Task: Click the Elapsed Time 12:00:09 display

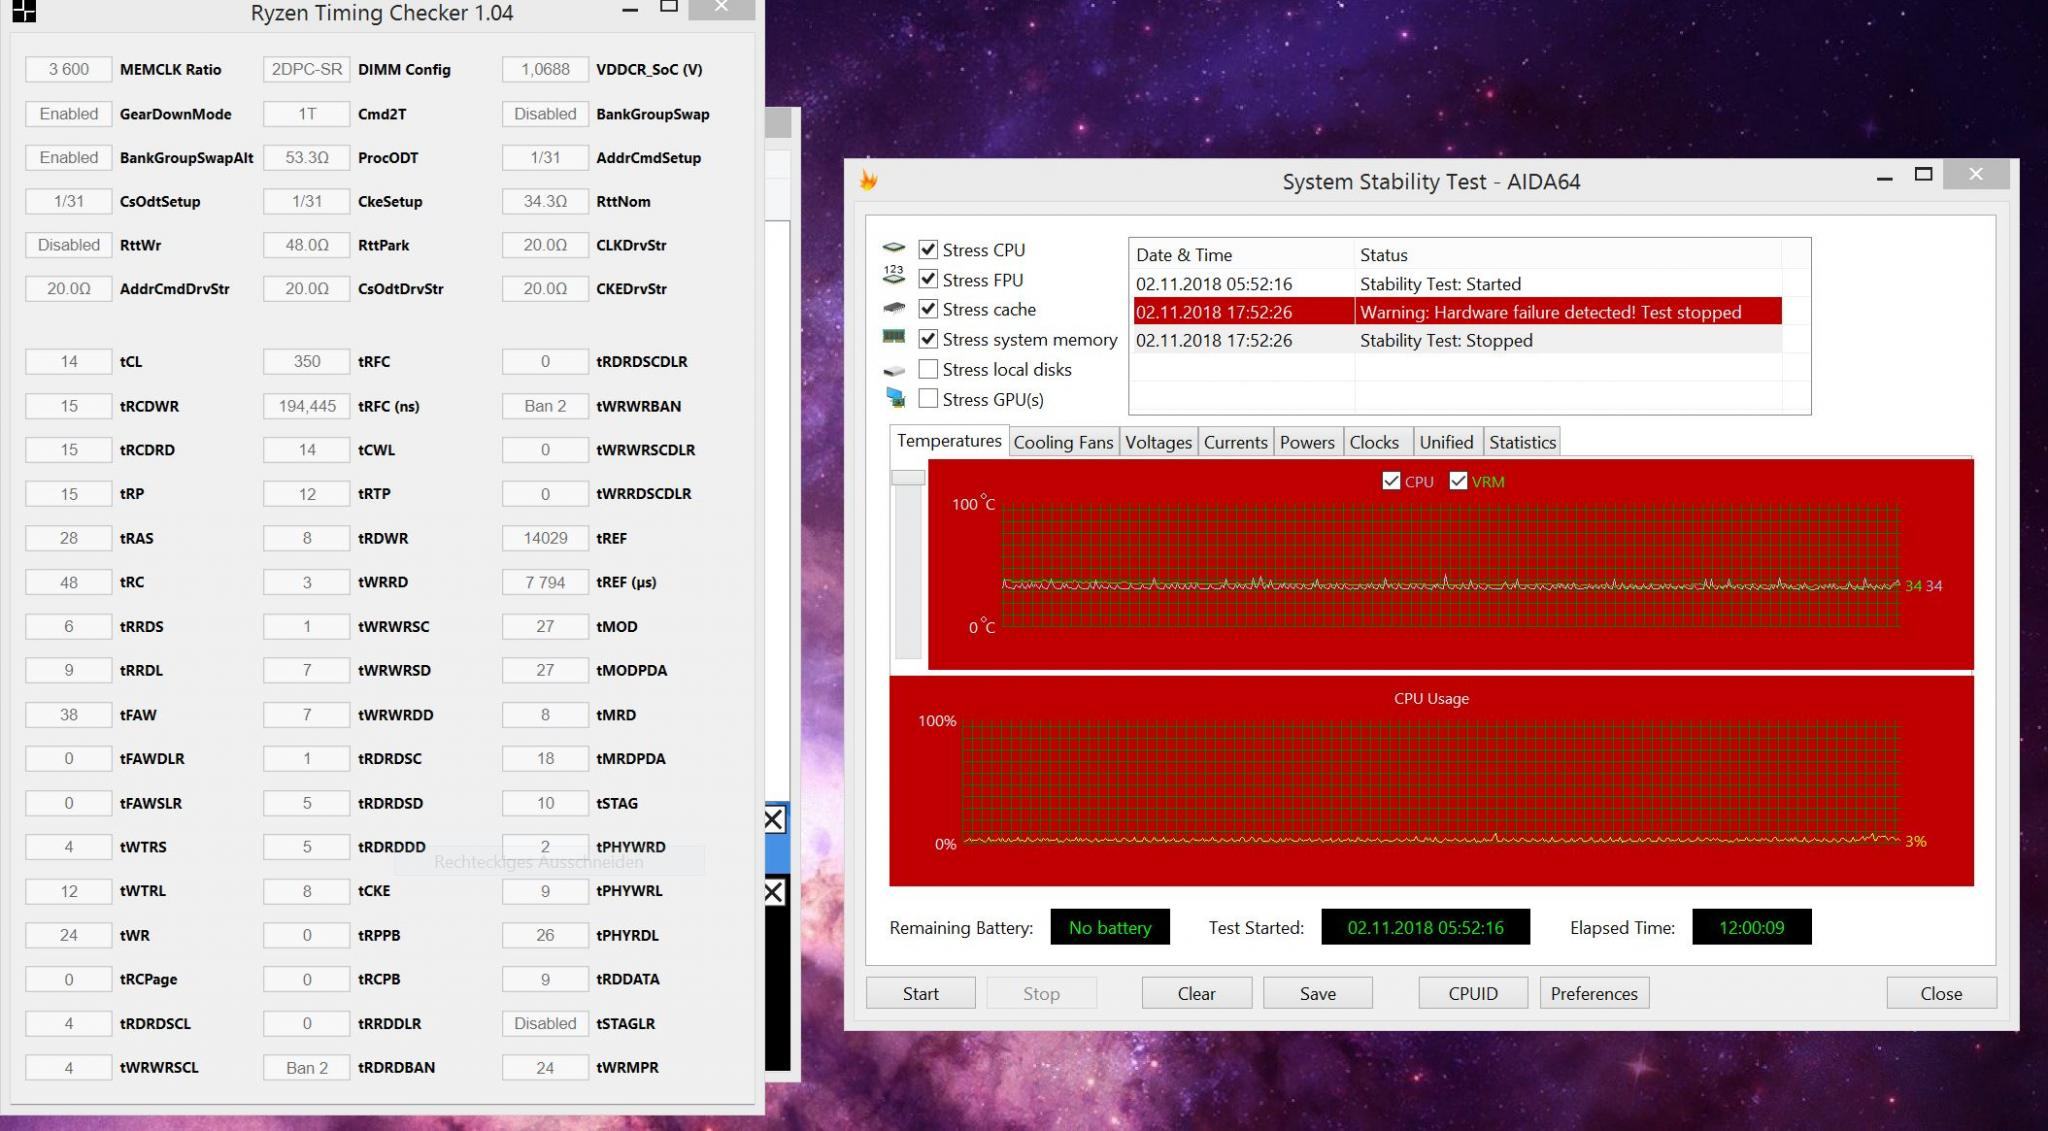Action: 1751,927
